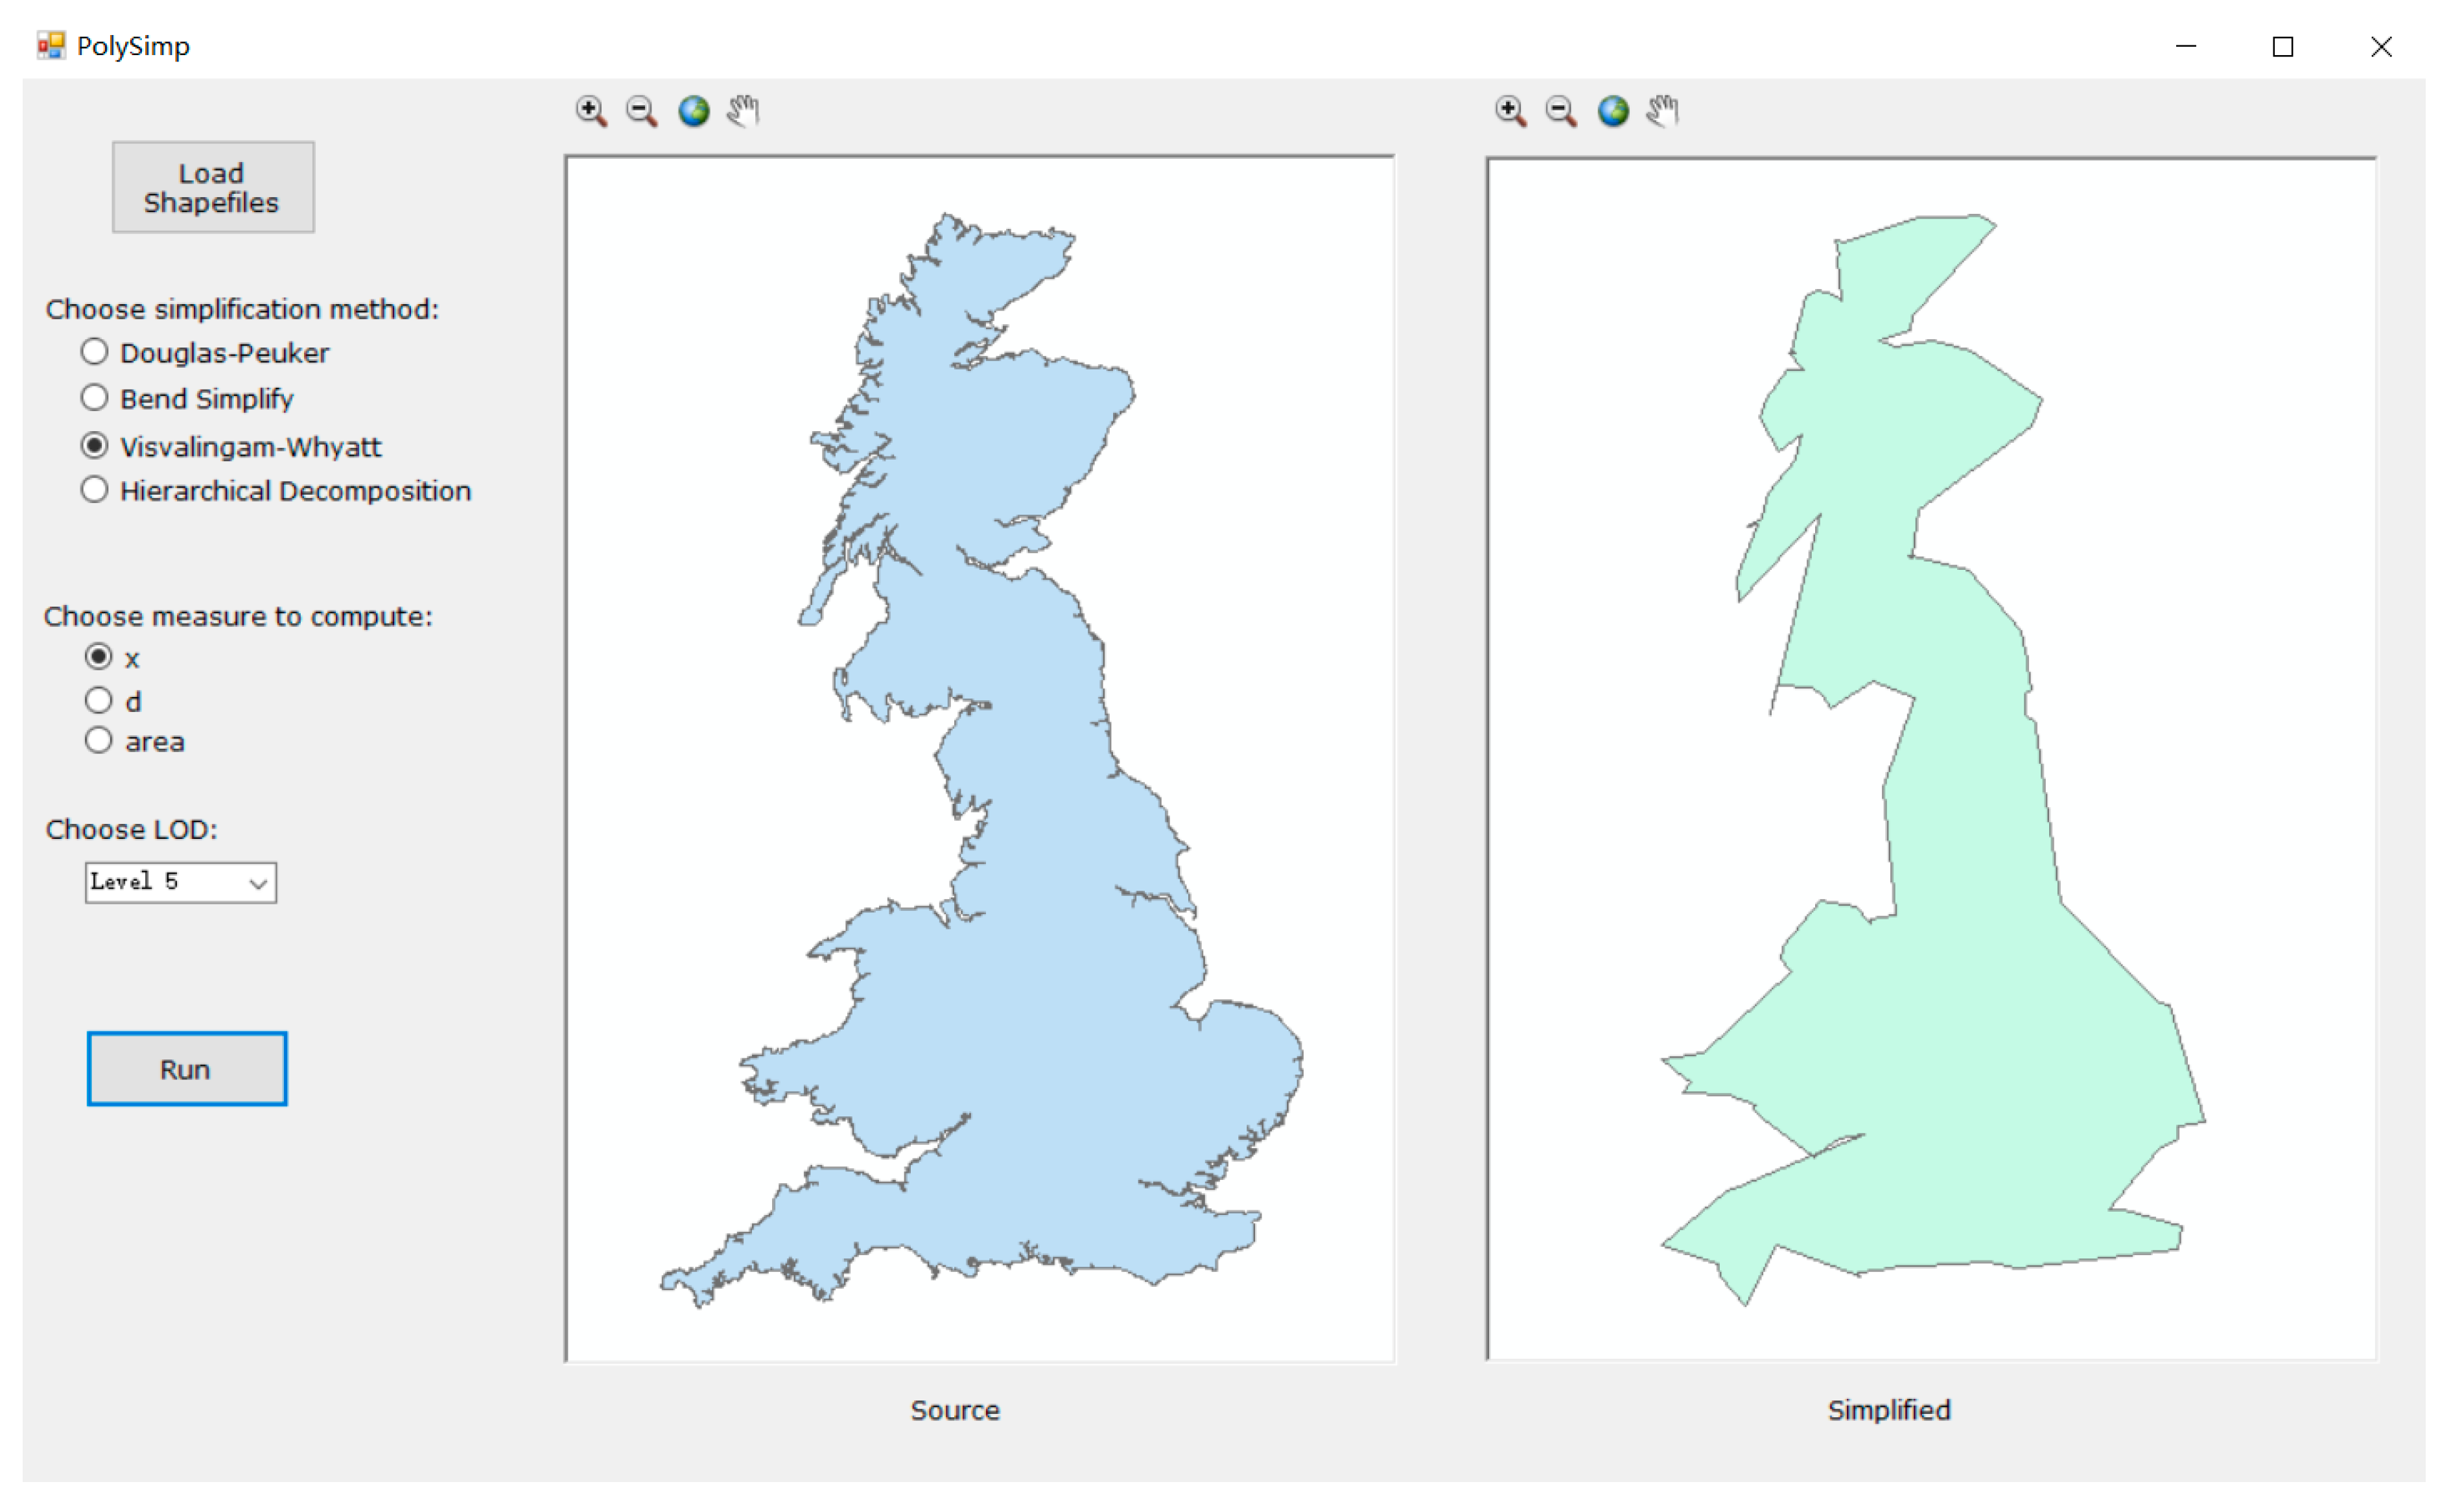
Task: Select the Douglas-Peuker radio button
Action: pyautogui.click(x=95, y=352)
